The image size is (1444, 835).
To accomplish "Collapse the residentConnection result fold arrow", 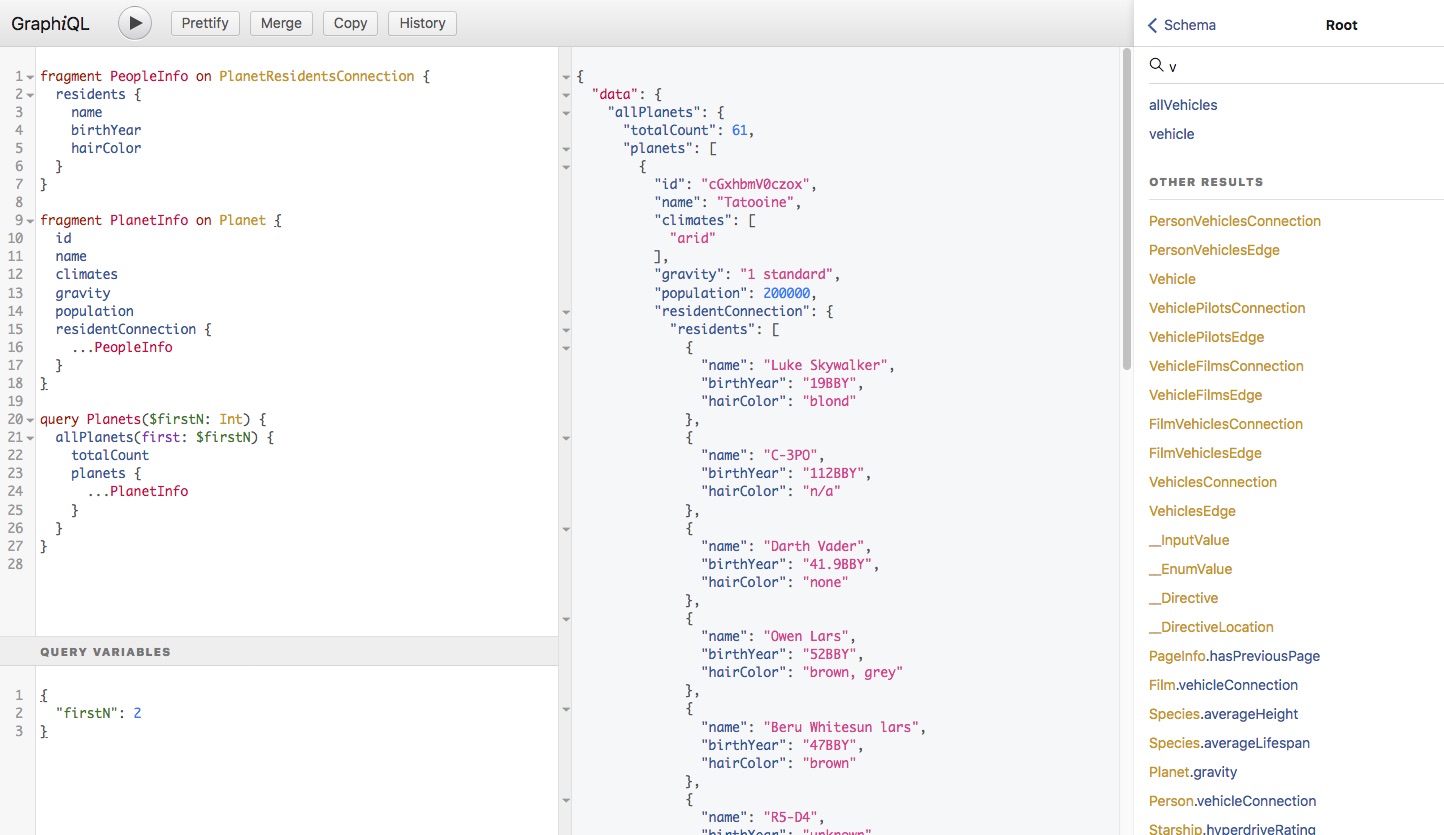I will [x=567, y=314].
